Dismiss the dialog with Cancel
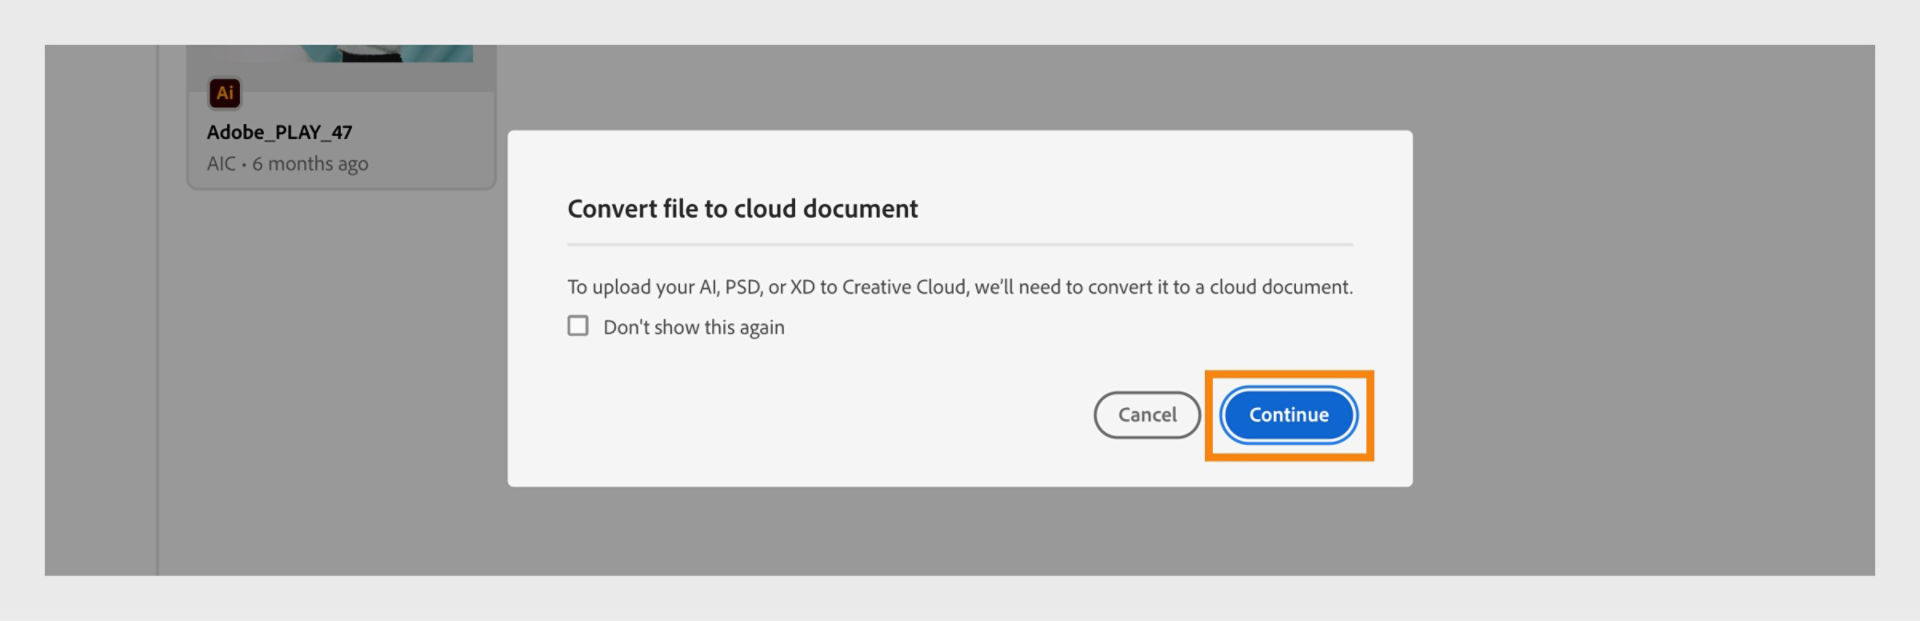The width and height of the screenshot is (1920, 621). (1147, 415)
